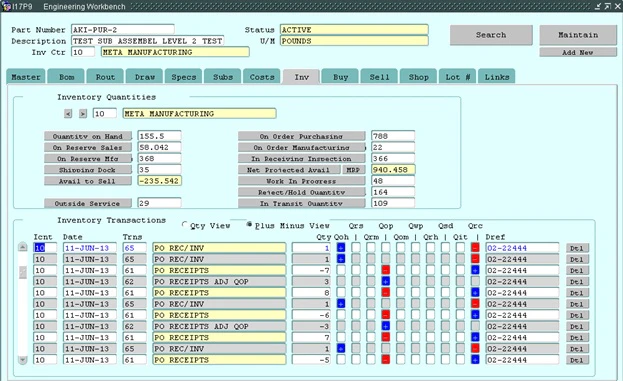Click blue plus Qrc indicator in Qty 8 row
This screenshot has height=381, width=623.
point(475,292)
